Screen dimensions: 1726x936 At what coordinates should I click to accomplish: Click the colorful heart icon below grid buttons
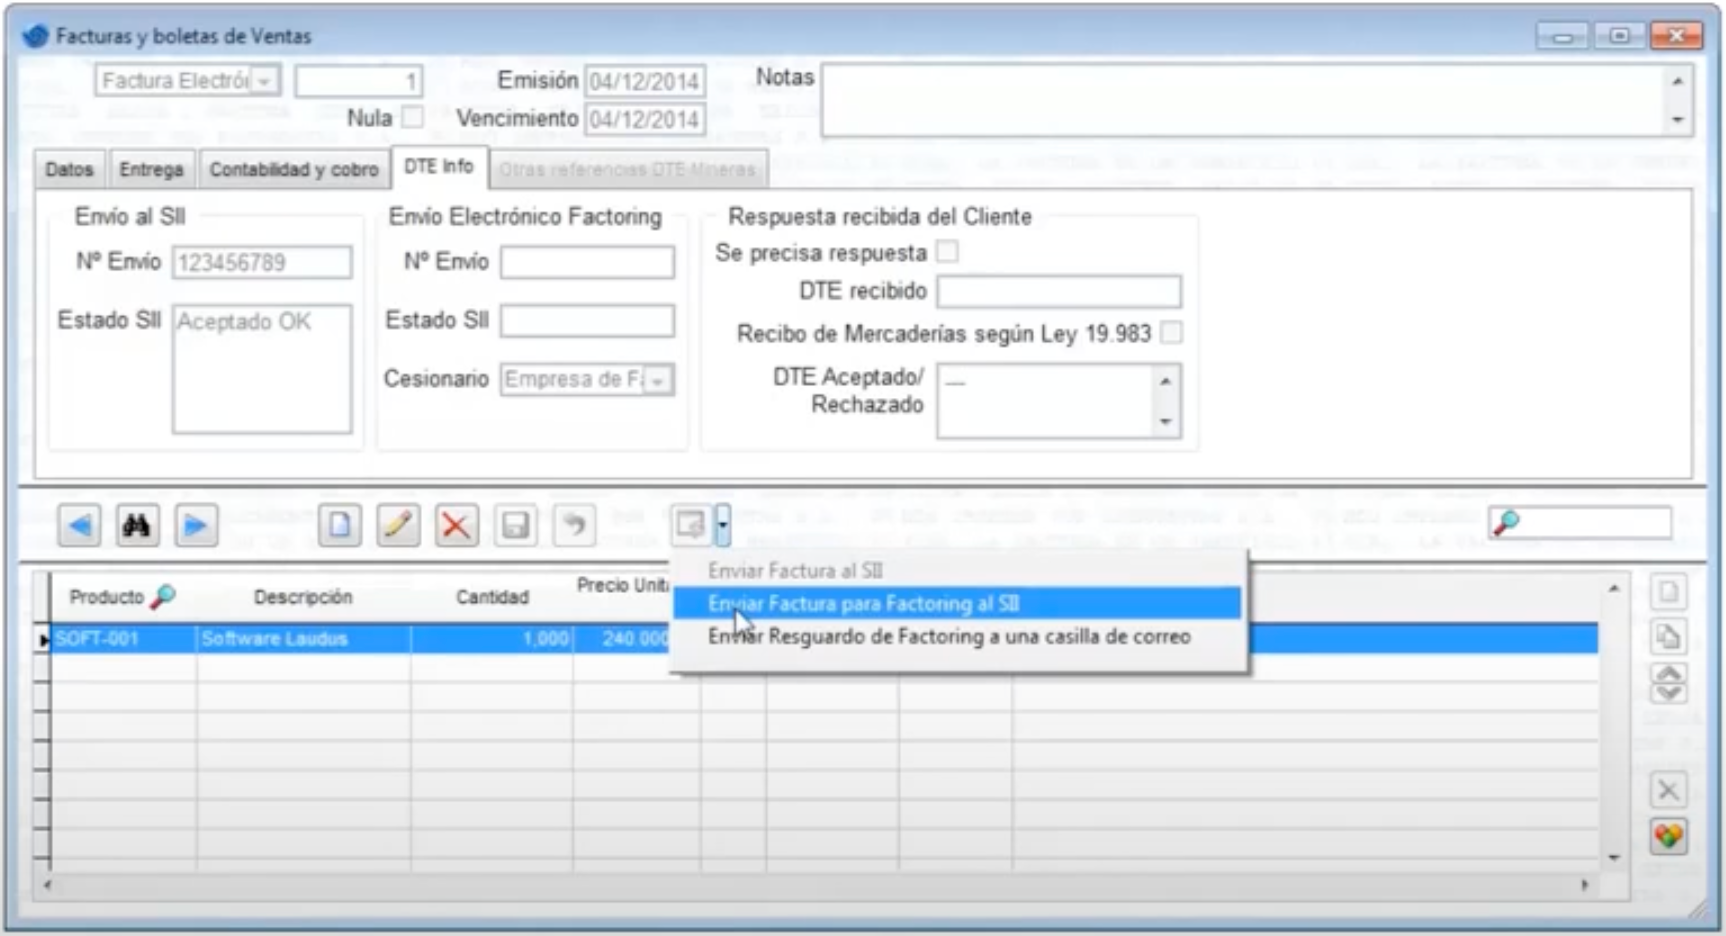tap(1668, 836)
